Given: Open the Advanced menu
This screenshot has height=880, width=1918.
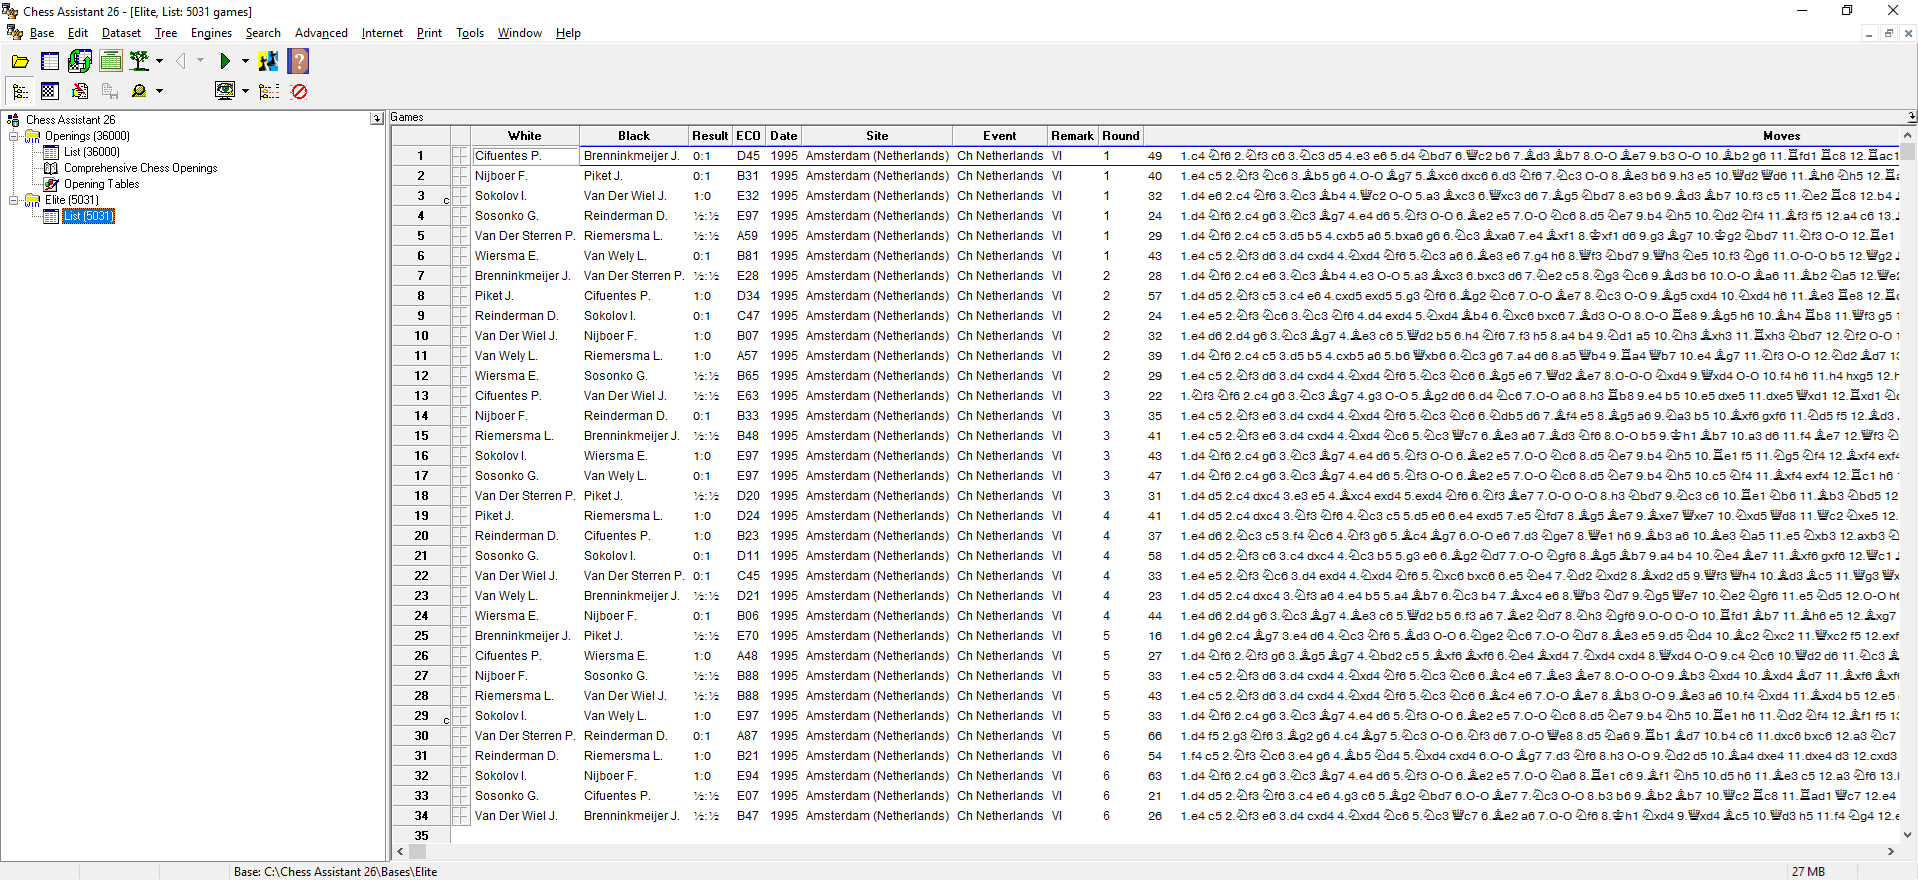Looking at the screenshot, I should pyautogui.click(x=321, y=33).
